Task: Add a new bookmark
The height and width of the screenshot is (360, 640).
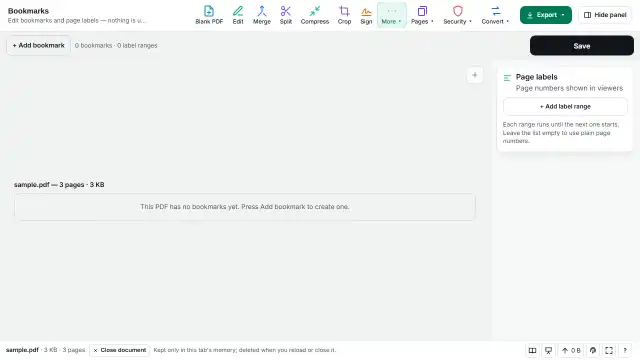Action: tap(38, 45)
